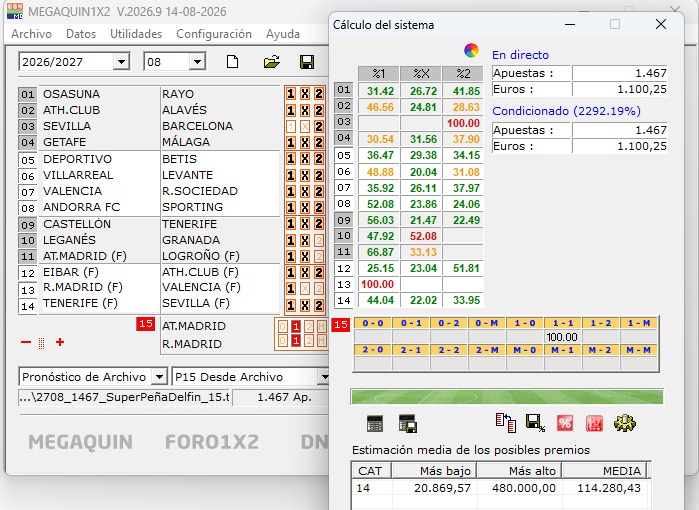699x510 pixels.
Task: Open file with the folder icon
Action: pyautogui.click(x=271, y=62)
